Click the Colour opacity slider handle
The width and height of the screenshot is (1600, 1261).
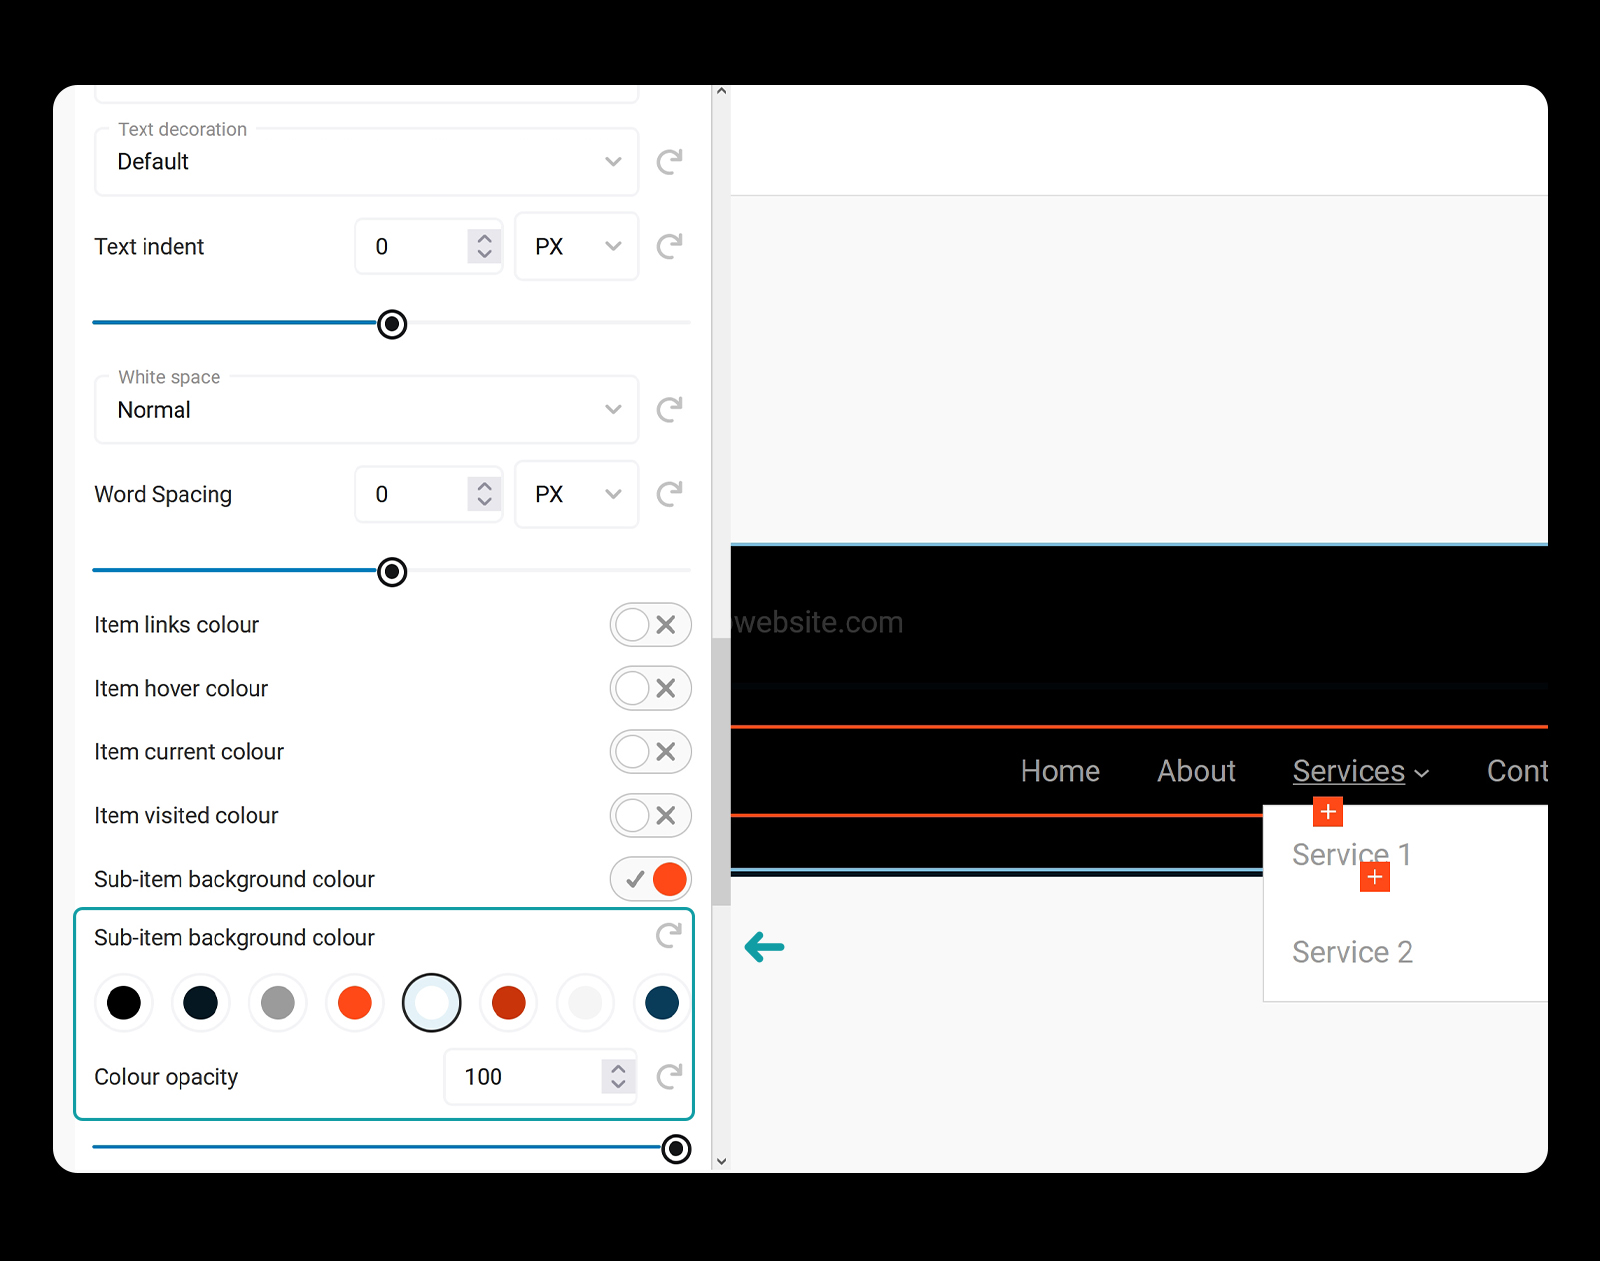(677, 1149)
